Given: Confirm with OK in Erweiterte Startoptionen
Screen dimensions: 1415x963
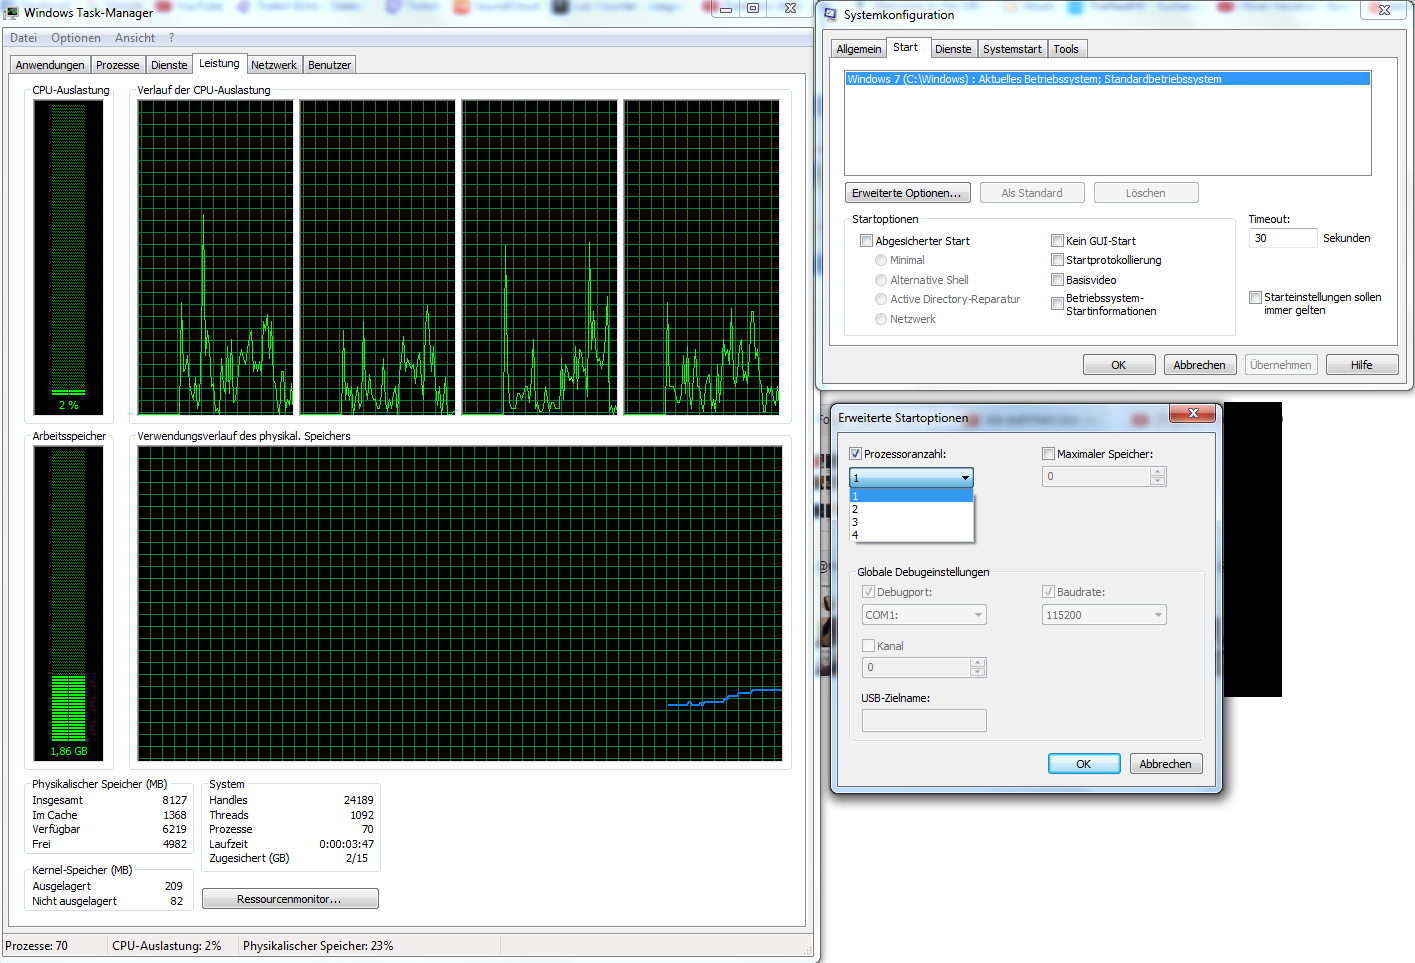Looking at the screenshot, I should (1084, 764).
